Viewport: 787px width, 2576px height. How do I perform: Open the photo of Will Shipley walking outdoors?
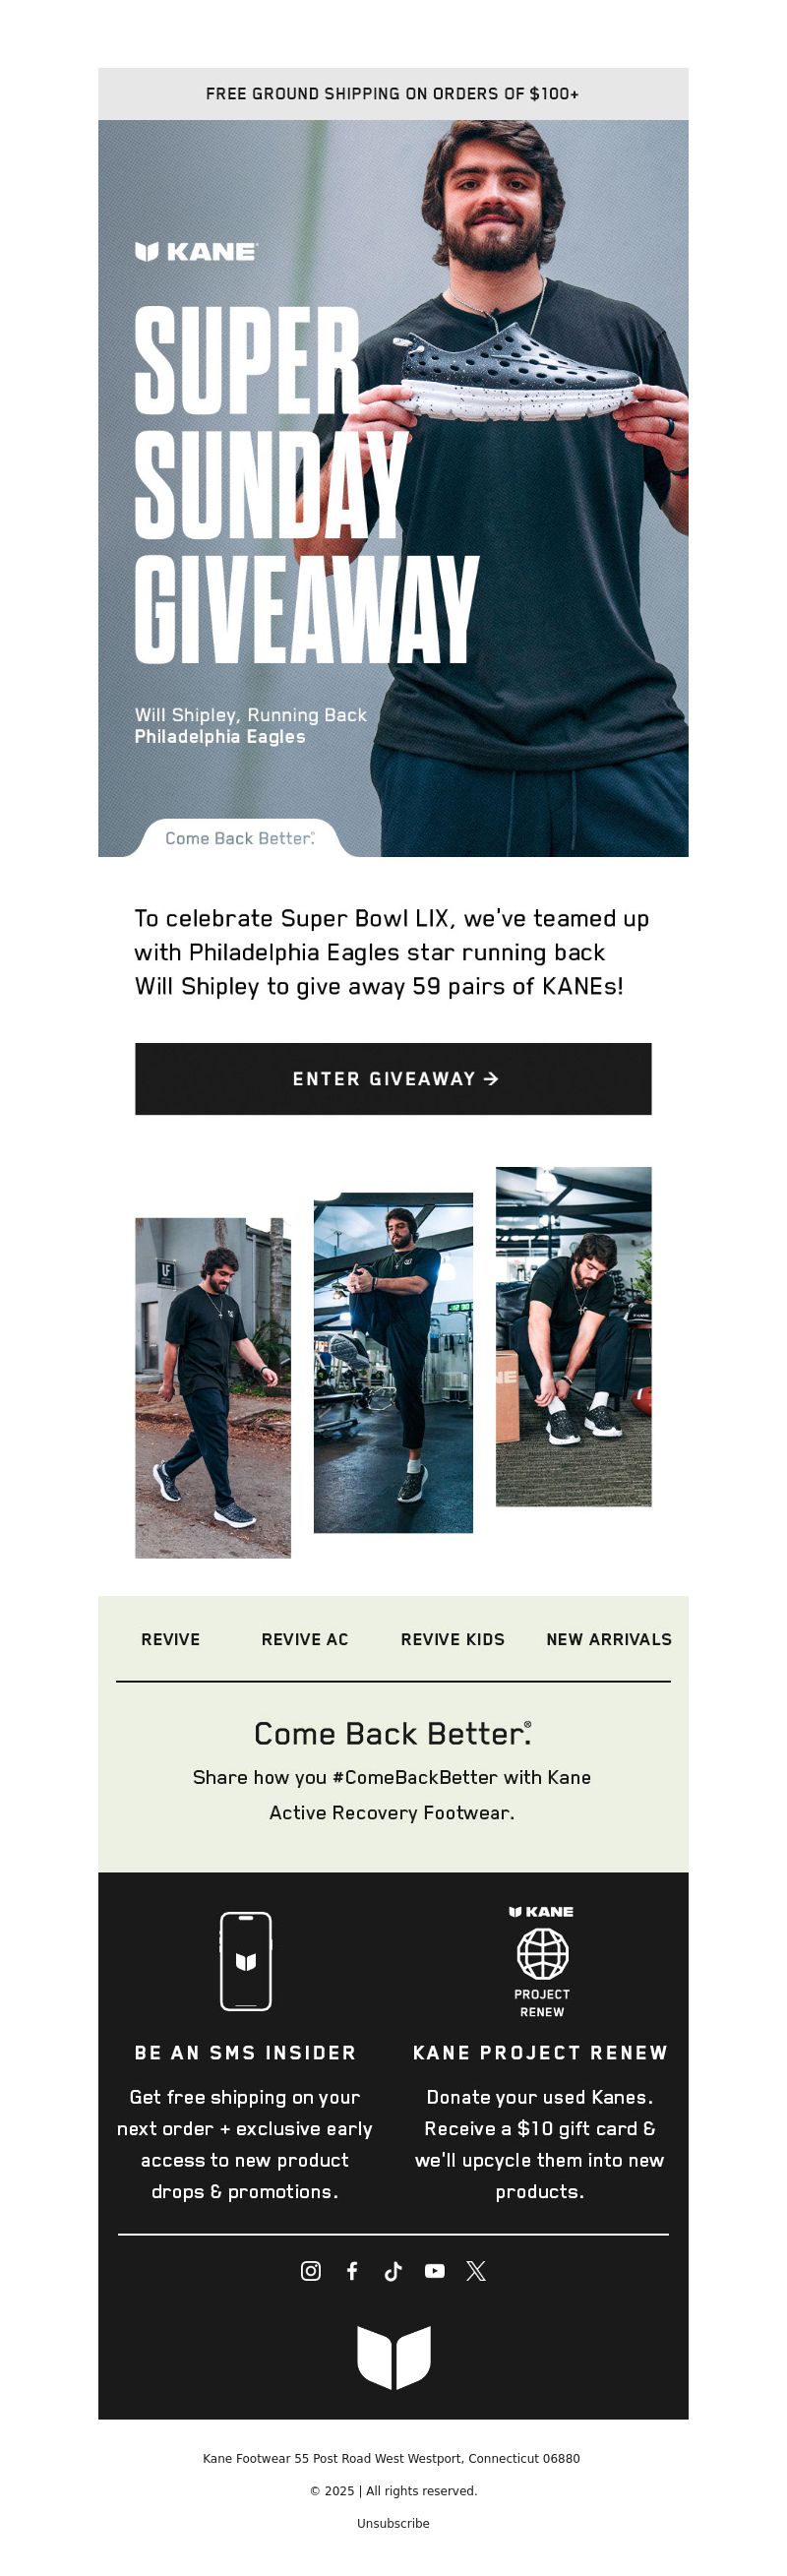pyautogui.click(x=213, y=1387)
